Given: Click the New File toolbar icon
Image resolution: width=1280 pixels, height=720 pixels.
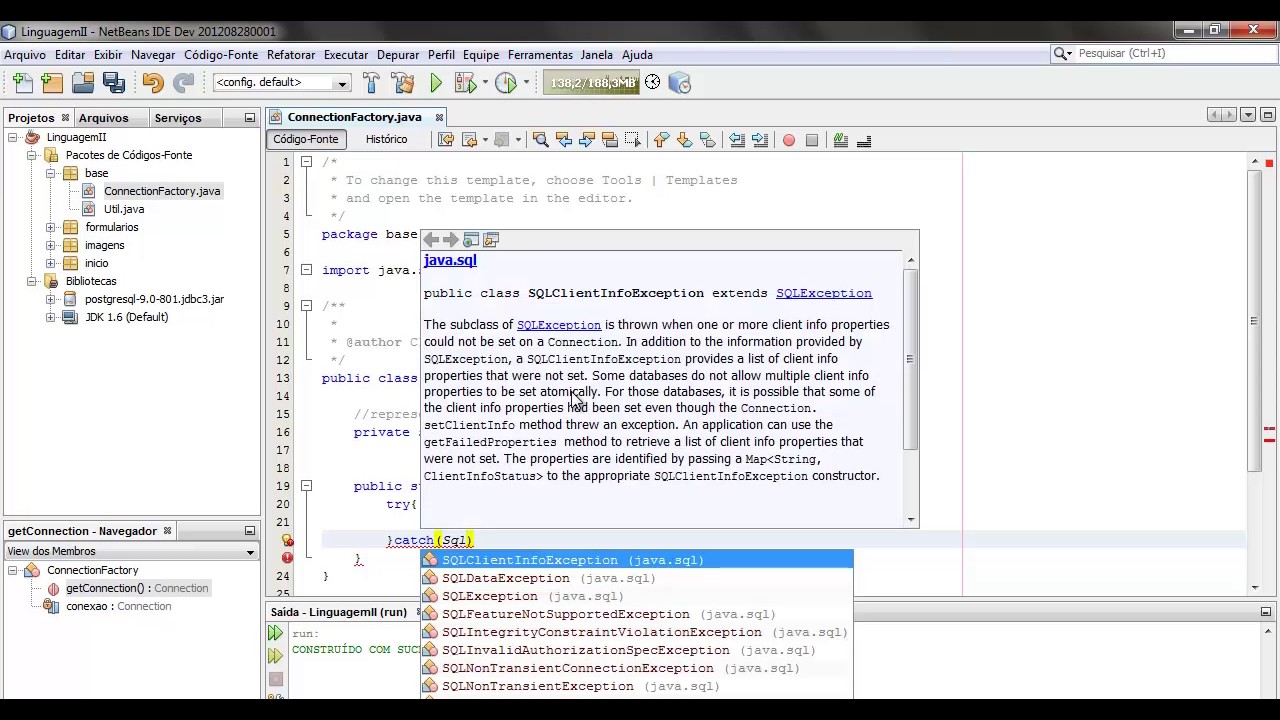Looking at the screenshot, I should click(x=22, y=83).
